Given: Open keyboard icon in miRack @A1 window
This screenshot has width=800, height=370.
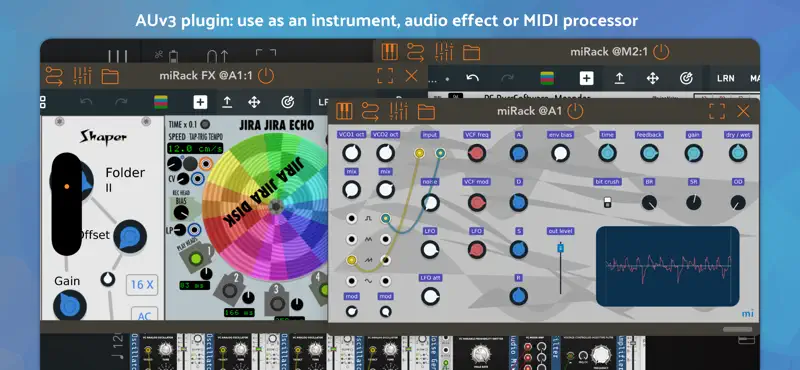Looking at the screenshot, I should point(344,111).
